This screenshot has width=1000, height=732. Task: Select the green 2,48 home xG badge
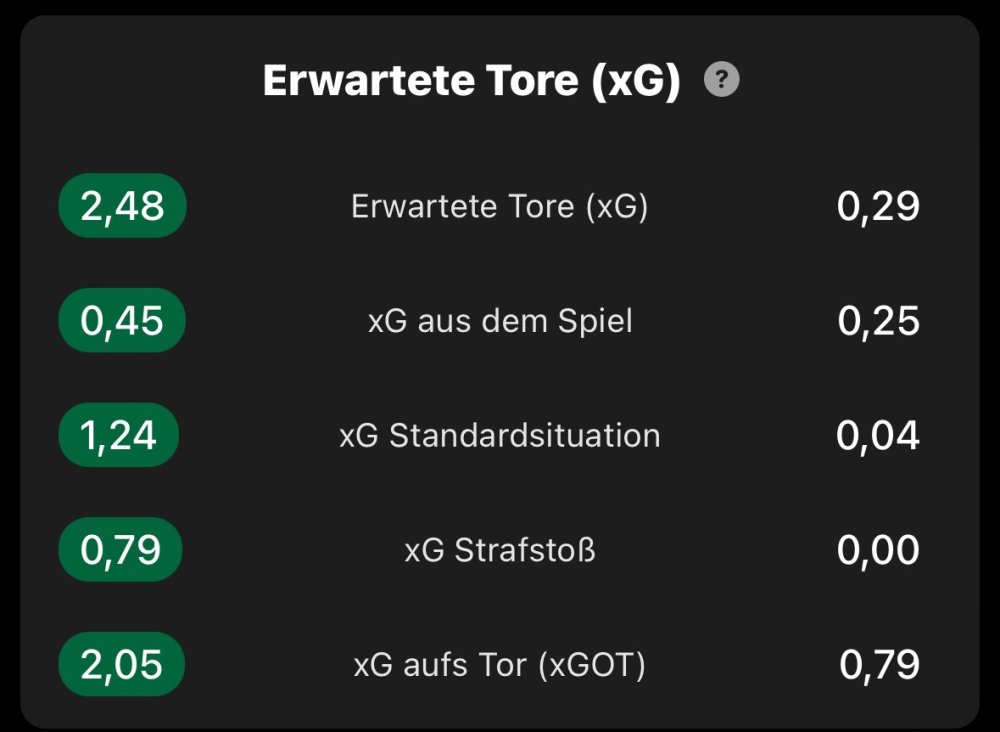(122, 206)
